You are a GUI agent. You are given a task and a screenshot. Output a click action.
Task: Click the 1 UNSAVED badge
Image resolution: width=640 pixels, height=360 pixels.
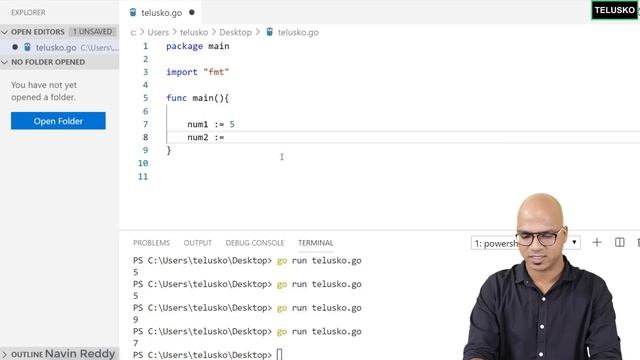click(x=92, y=31)
